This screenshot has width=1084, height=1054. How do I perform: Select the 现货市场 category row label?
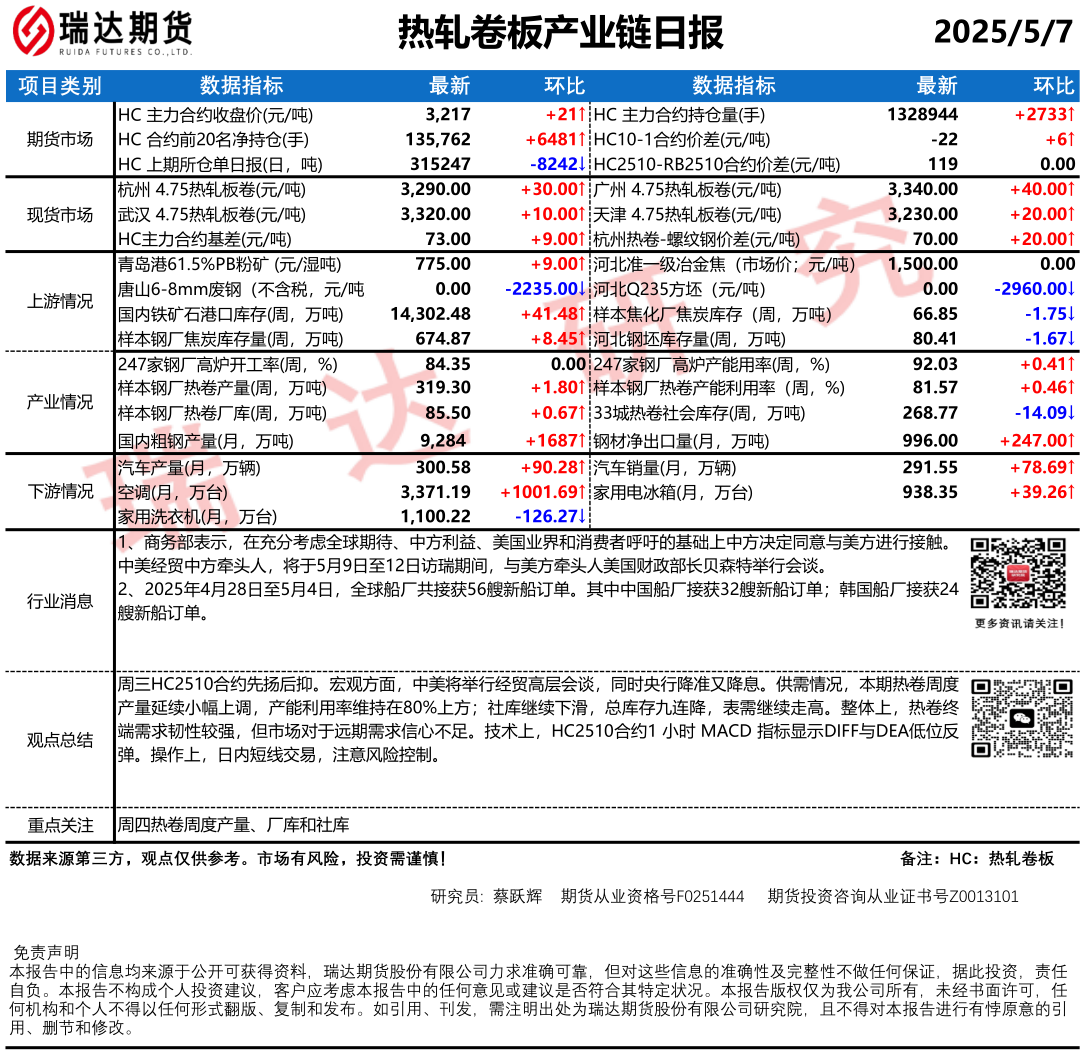coord(60,214)
